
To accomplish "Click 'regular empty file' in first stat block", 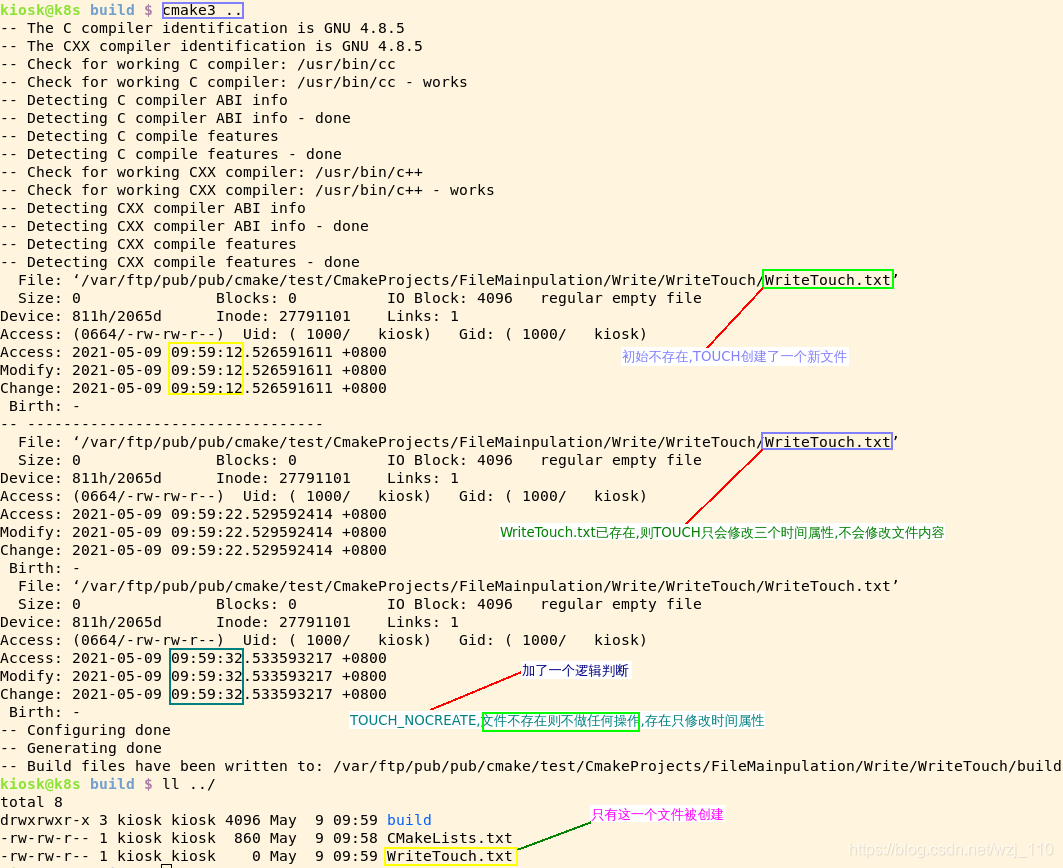I will 621,298.
